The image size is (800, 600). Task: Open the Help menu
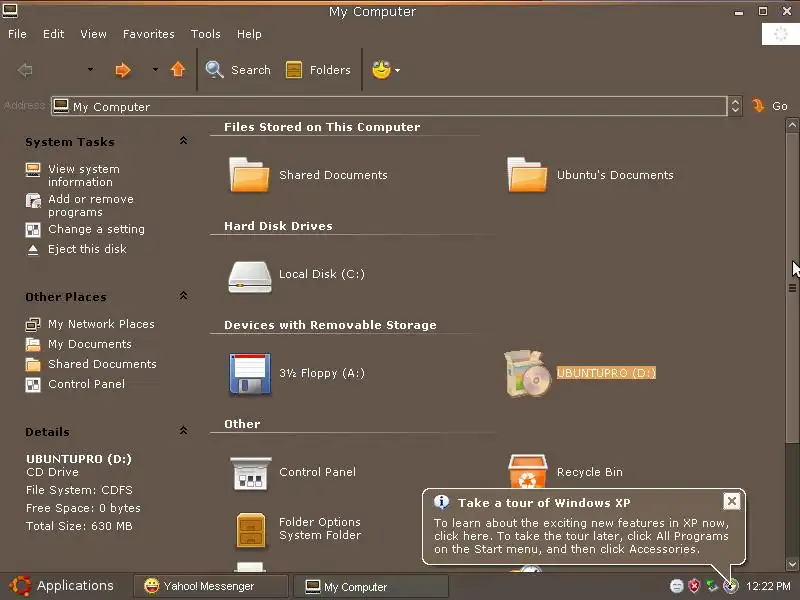tap(249, 34)
